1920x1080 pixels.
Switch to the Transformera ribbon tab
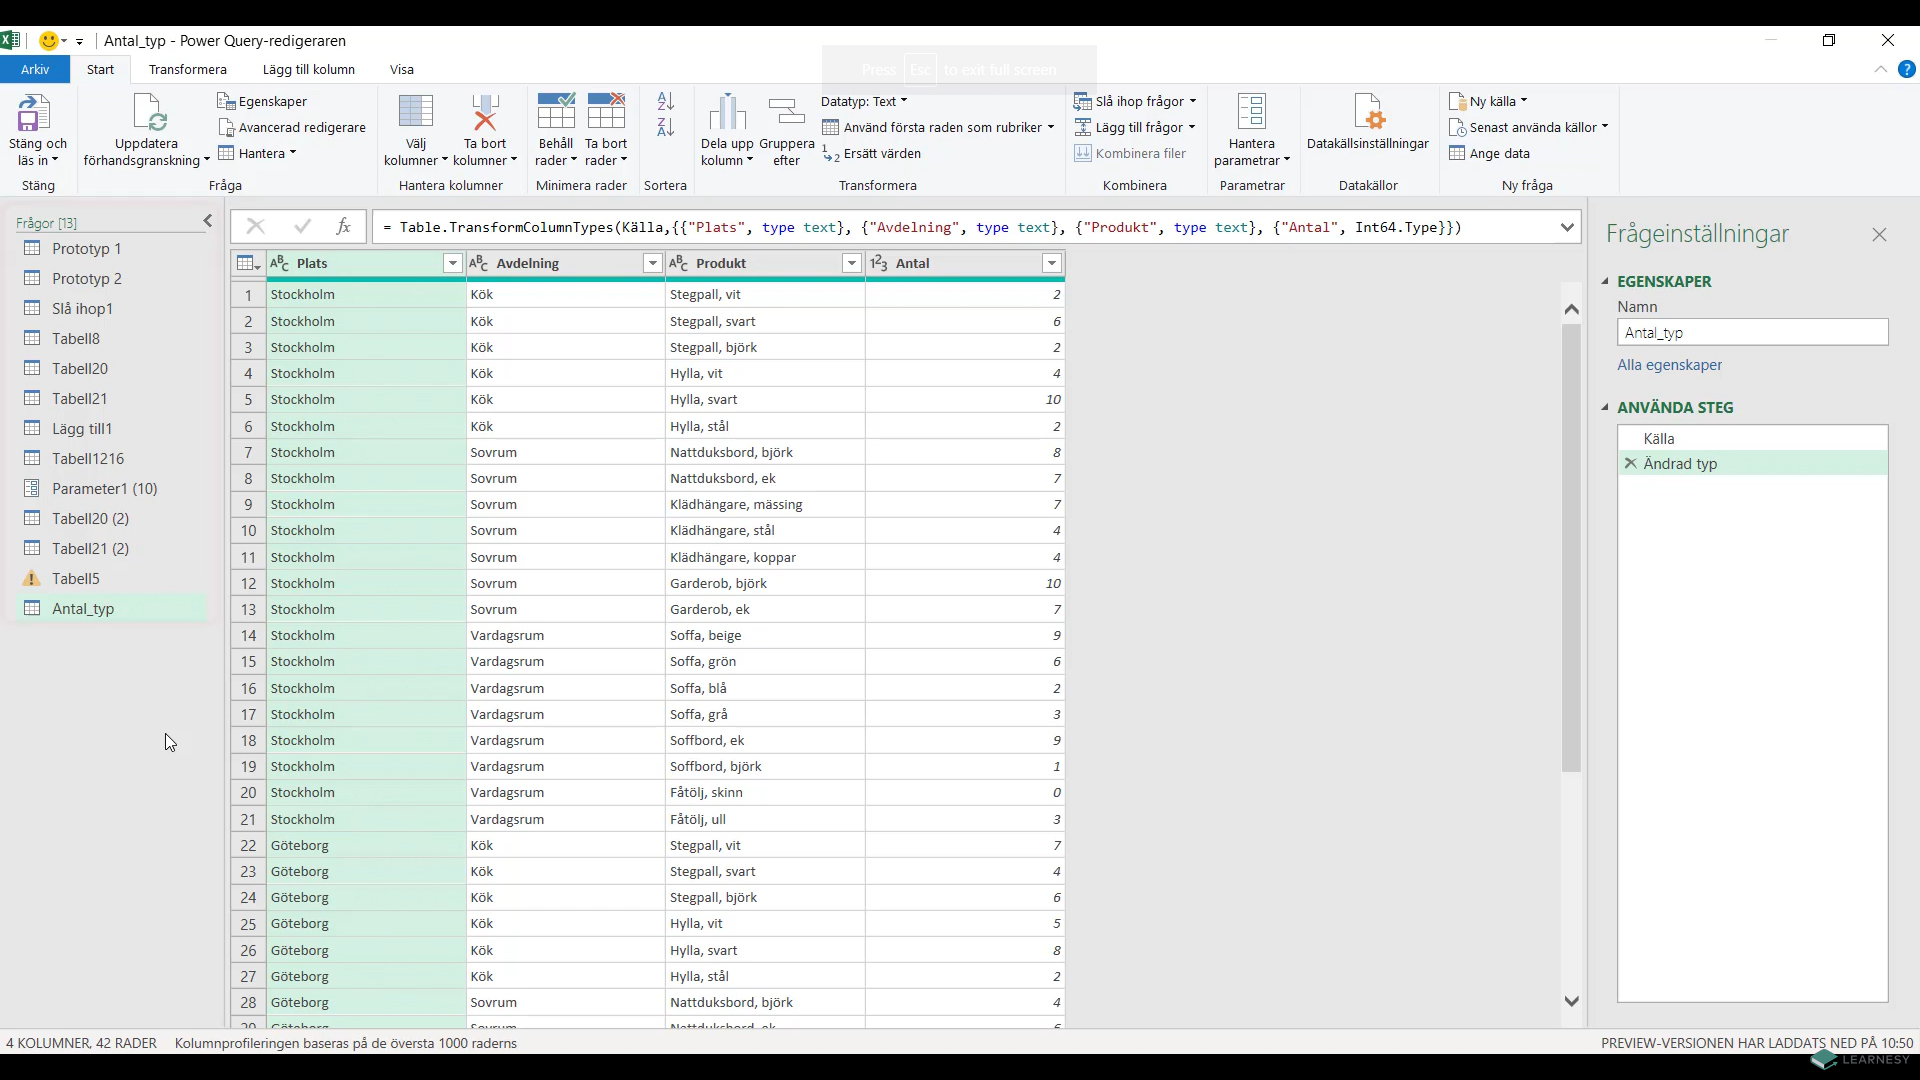coord(188,69)
